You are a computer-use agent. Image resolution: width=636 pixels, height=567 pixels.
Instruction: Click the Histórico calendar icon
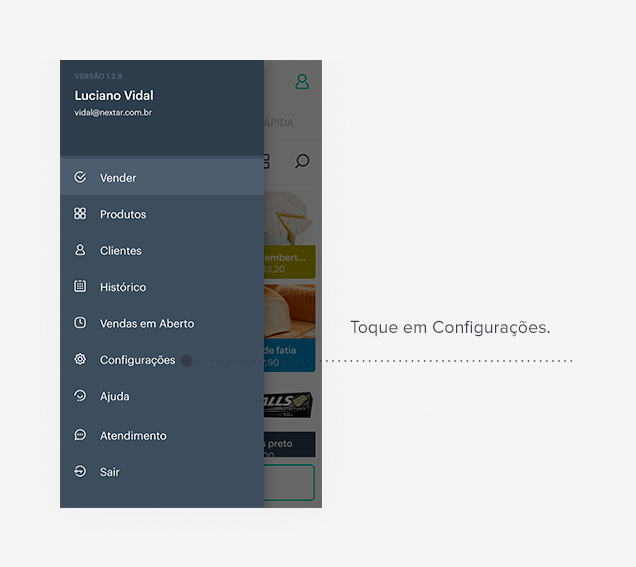80,286
